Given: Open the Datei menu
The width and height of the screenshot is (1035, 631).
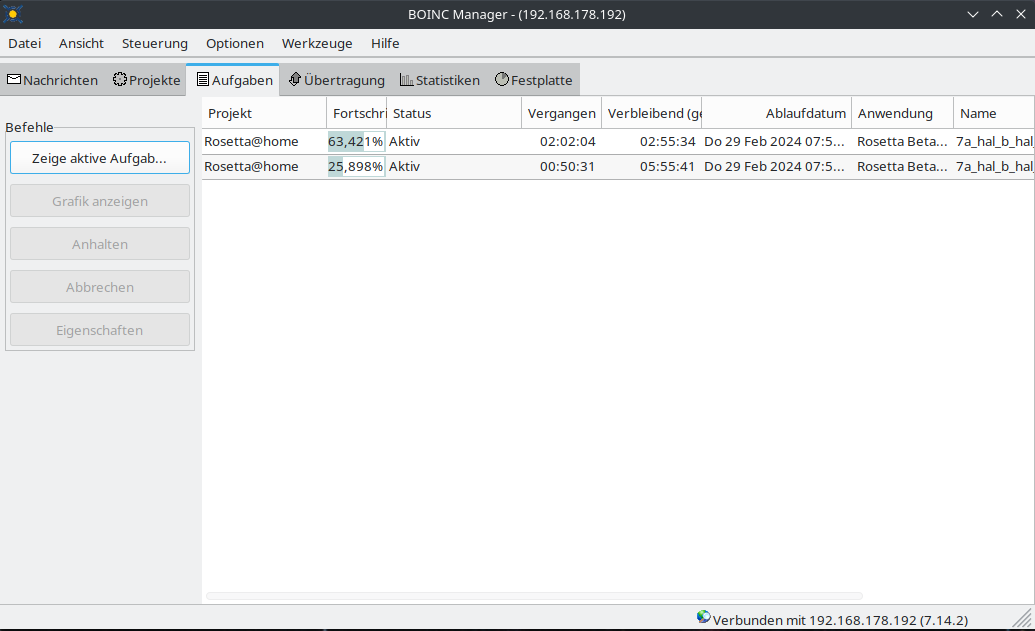Looking at the screenshot, I should 25,43.
